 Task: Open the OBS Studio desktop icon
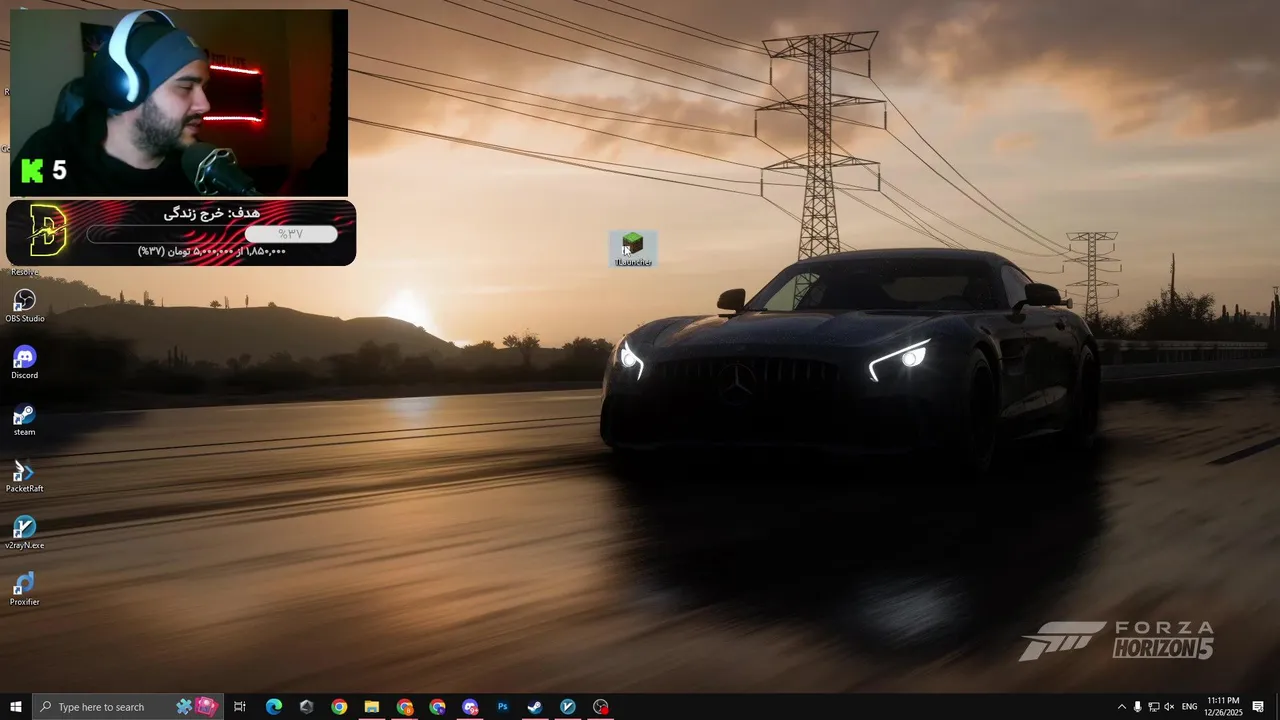coord(25,305)
